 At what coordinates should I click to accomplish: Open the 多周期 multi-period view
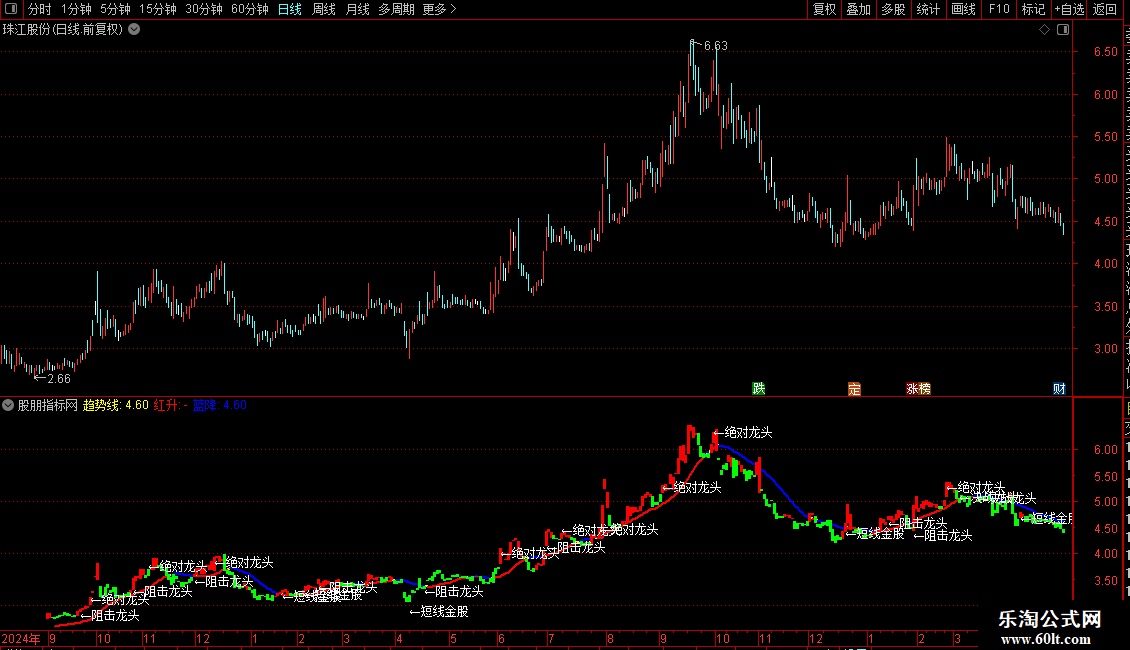[x=396, y=9]
